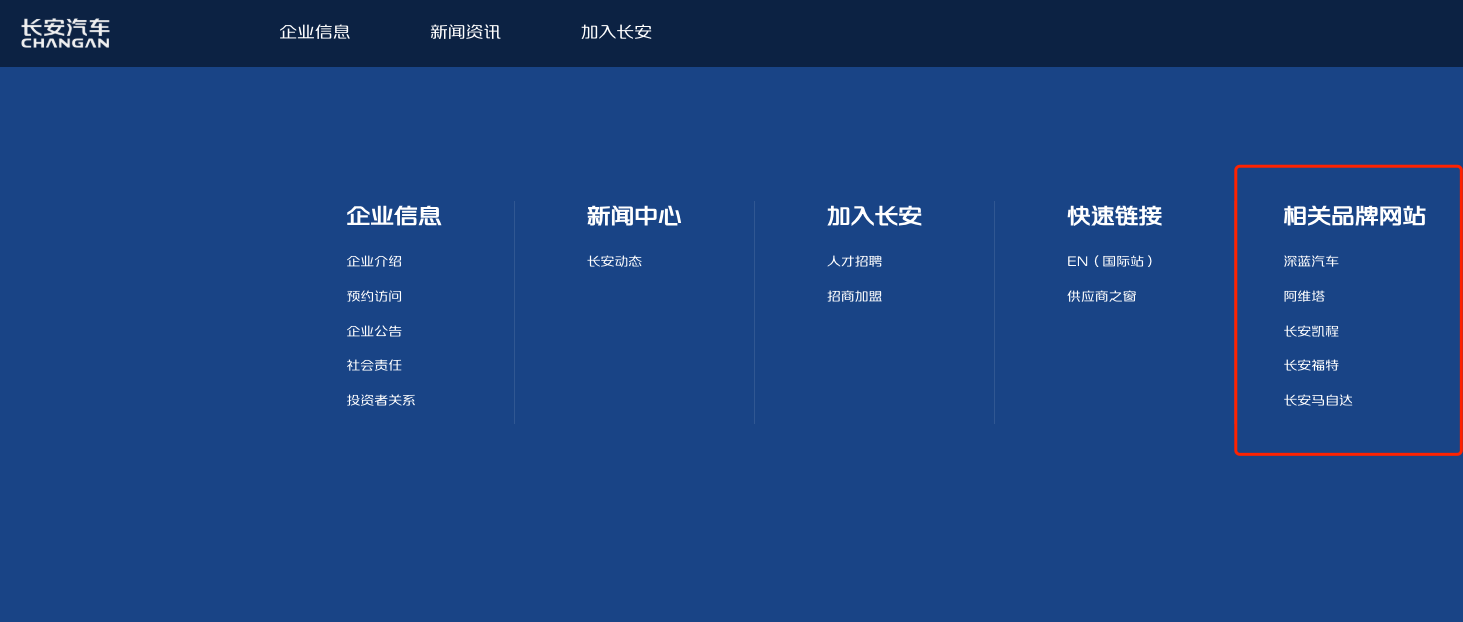Open 新闻资讯 in top navigation bar
The height and width of the screenshot is (622, 1463).
pos(465,32)
